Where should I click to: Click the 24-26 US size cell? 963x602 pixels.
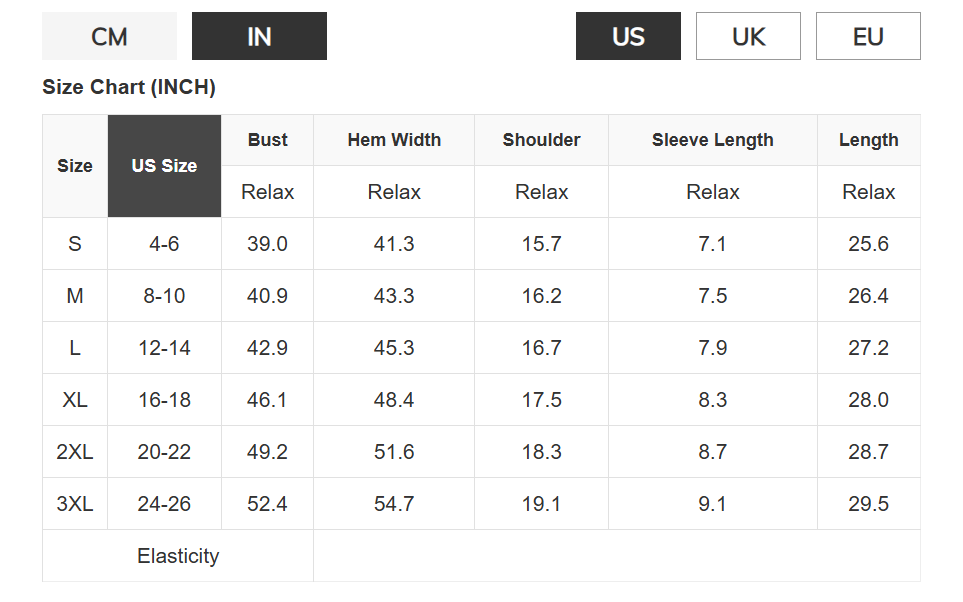click(164, 504)
